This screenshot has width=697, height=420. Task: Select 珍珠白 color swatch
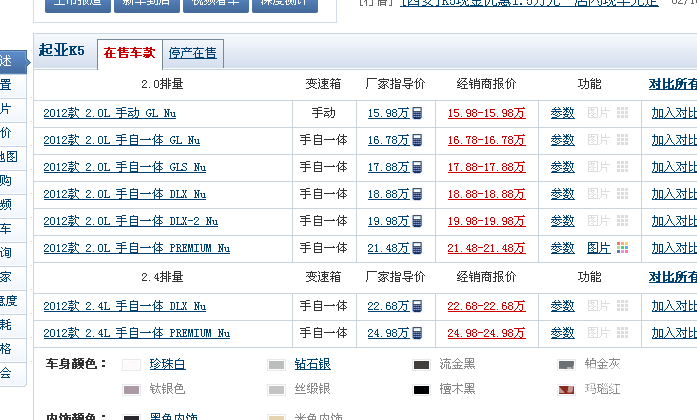132,365
